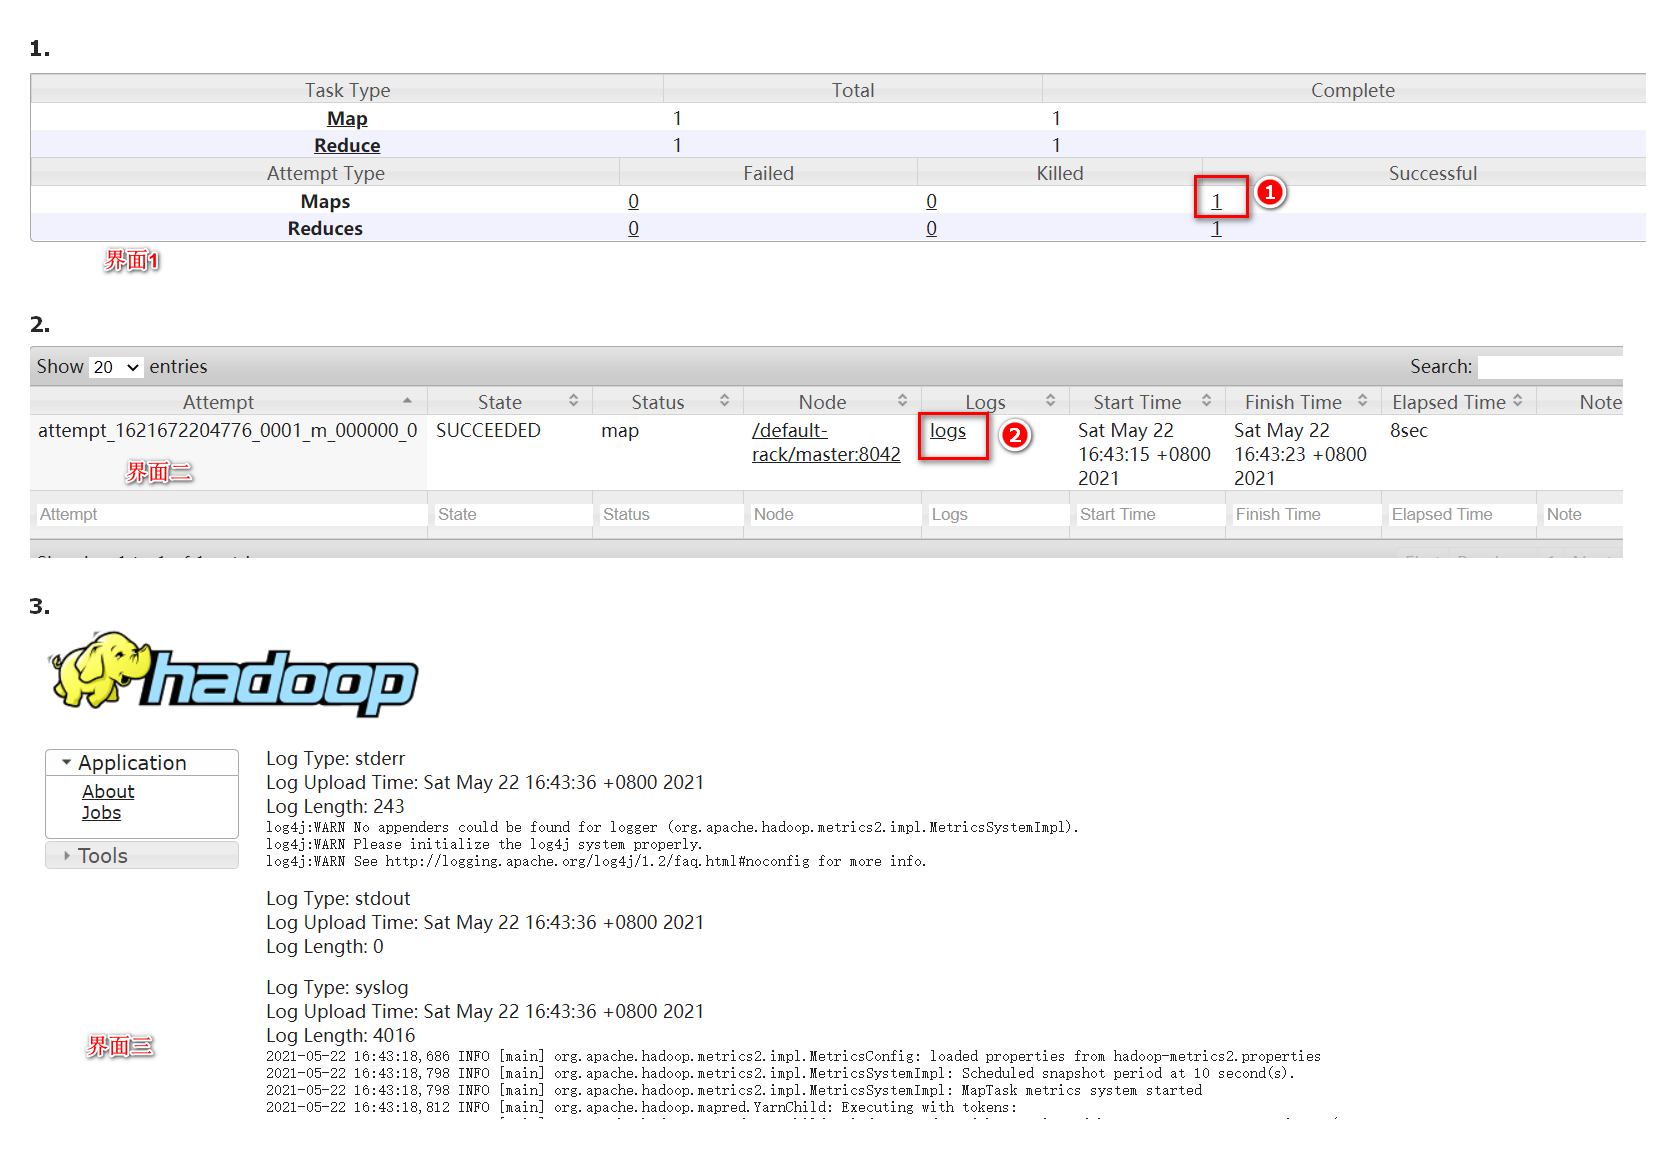Image resolution: width=1676 pixels, height=1149 pixels.
Task: Open the /default-rack/master:8042 node link
Action: coord(825,442)
